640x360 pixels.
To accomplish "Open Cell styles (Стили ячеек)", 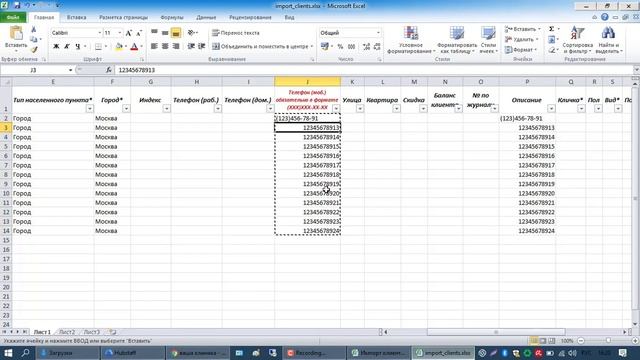I will [488, 40].
